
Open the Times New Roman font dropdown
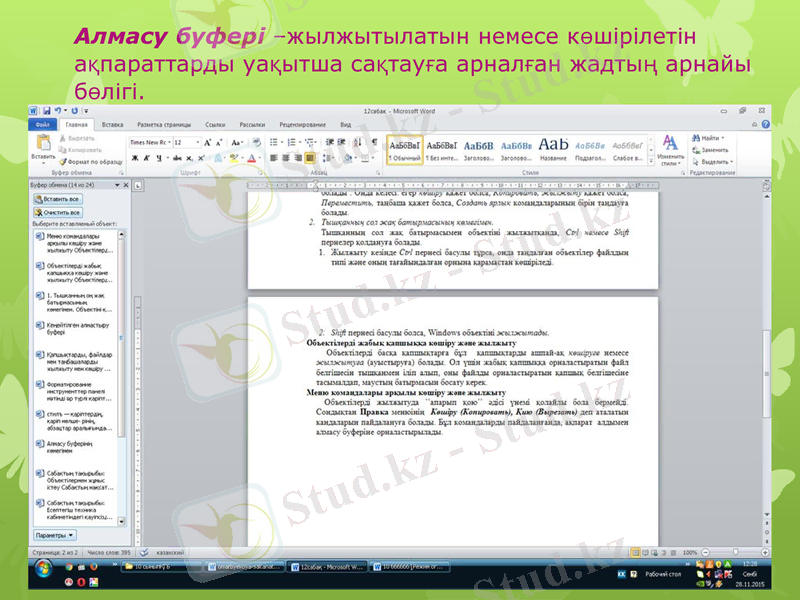pyautogui.click(x=168, y=141)
